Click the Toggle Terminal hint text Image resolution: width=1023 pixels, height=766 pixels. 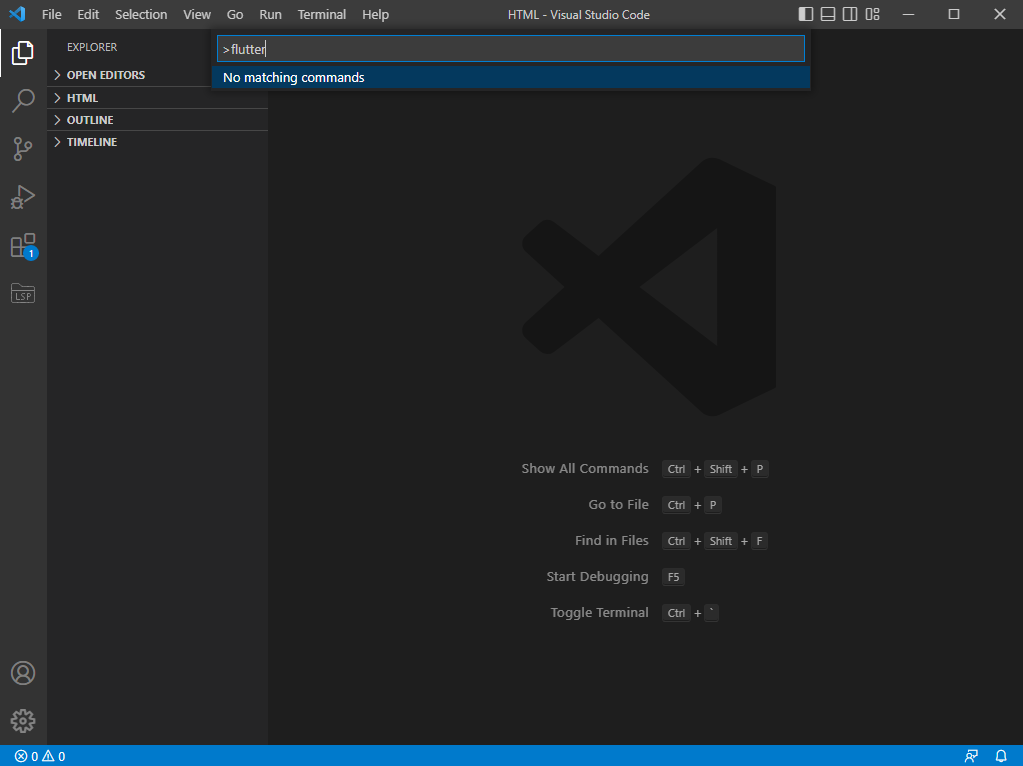(599, 613)
